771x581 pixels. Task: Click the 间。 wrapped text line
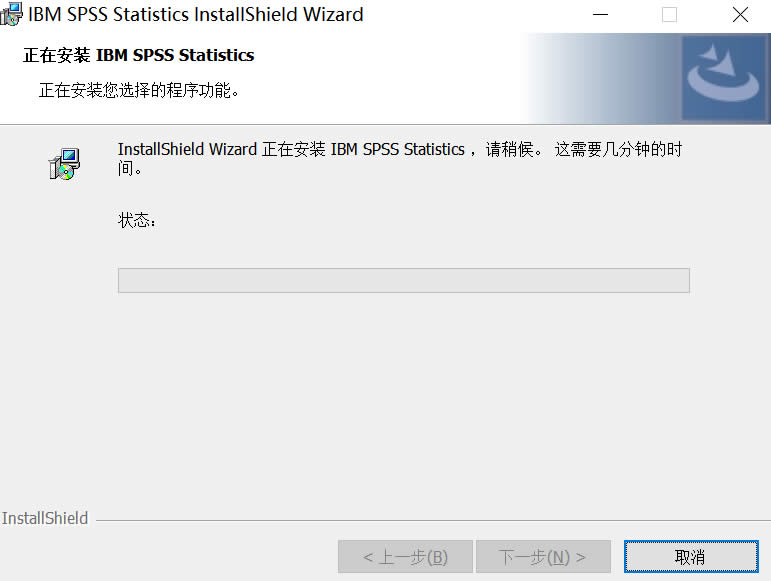[130, 169]
